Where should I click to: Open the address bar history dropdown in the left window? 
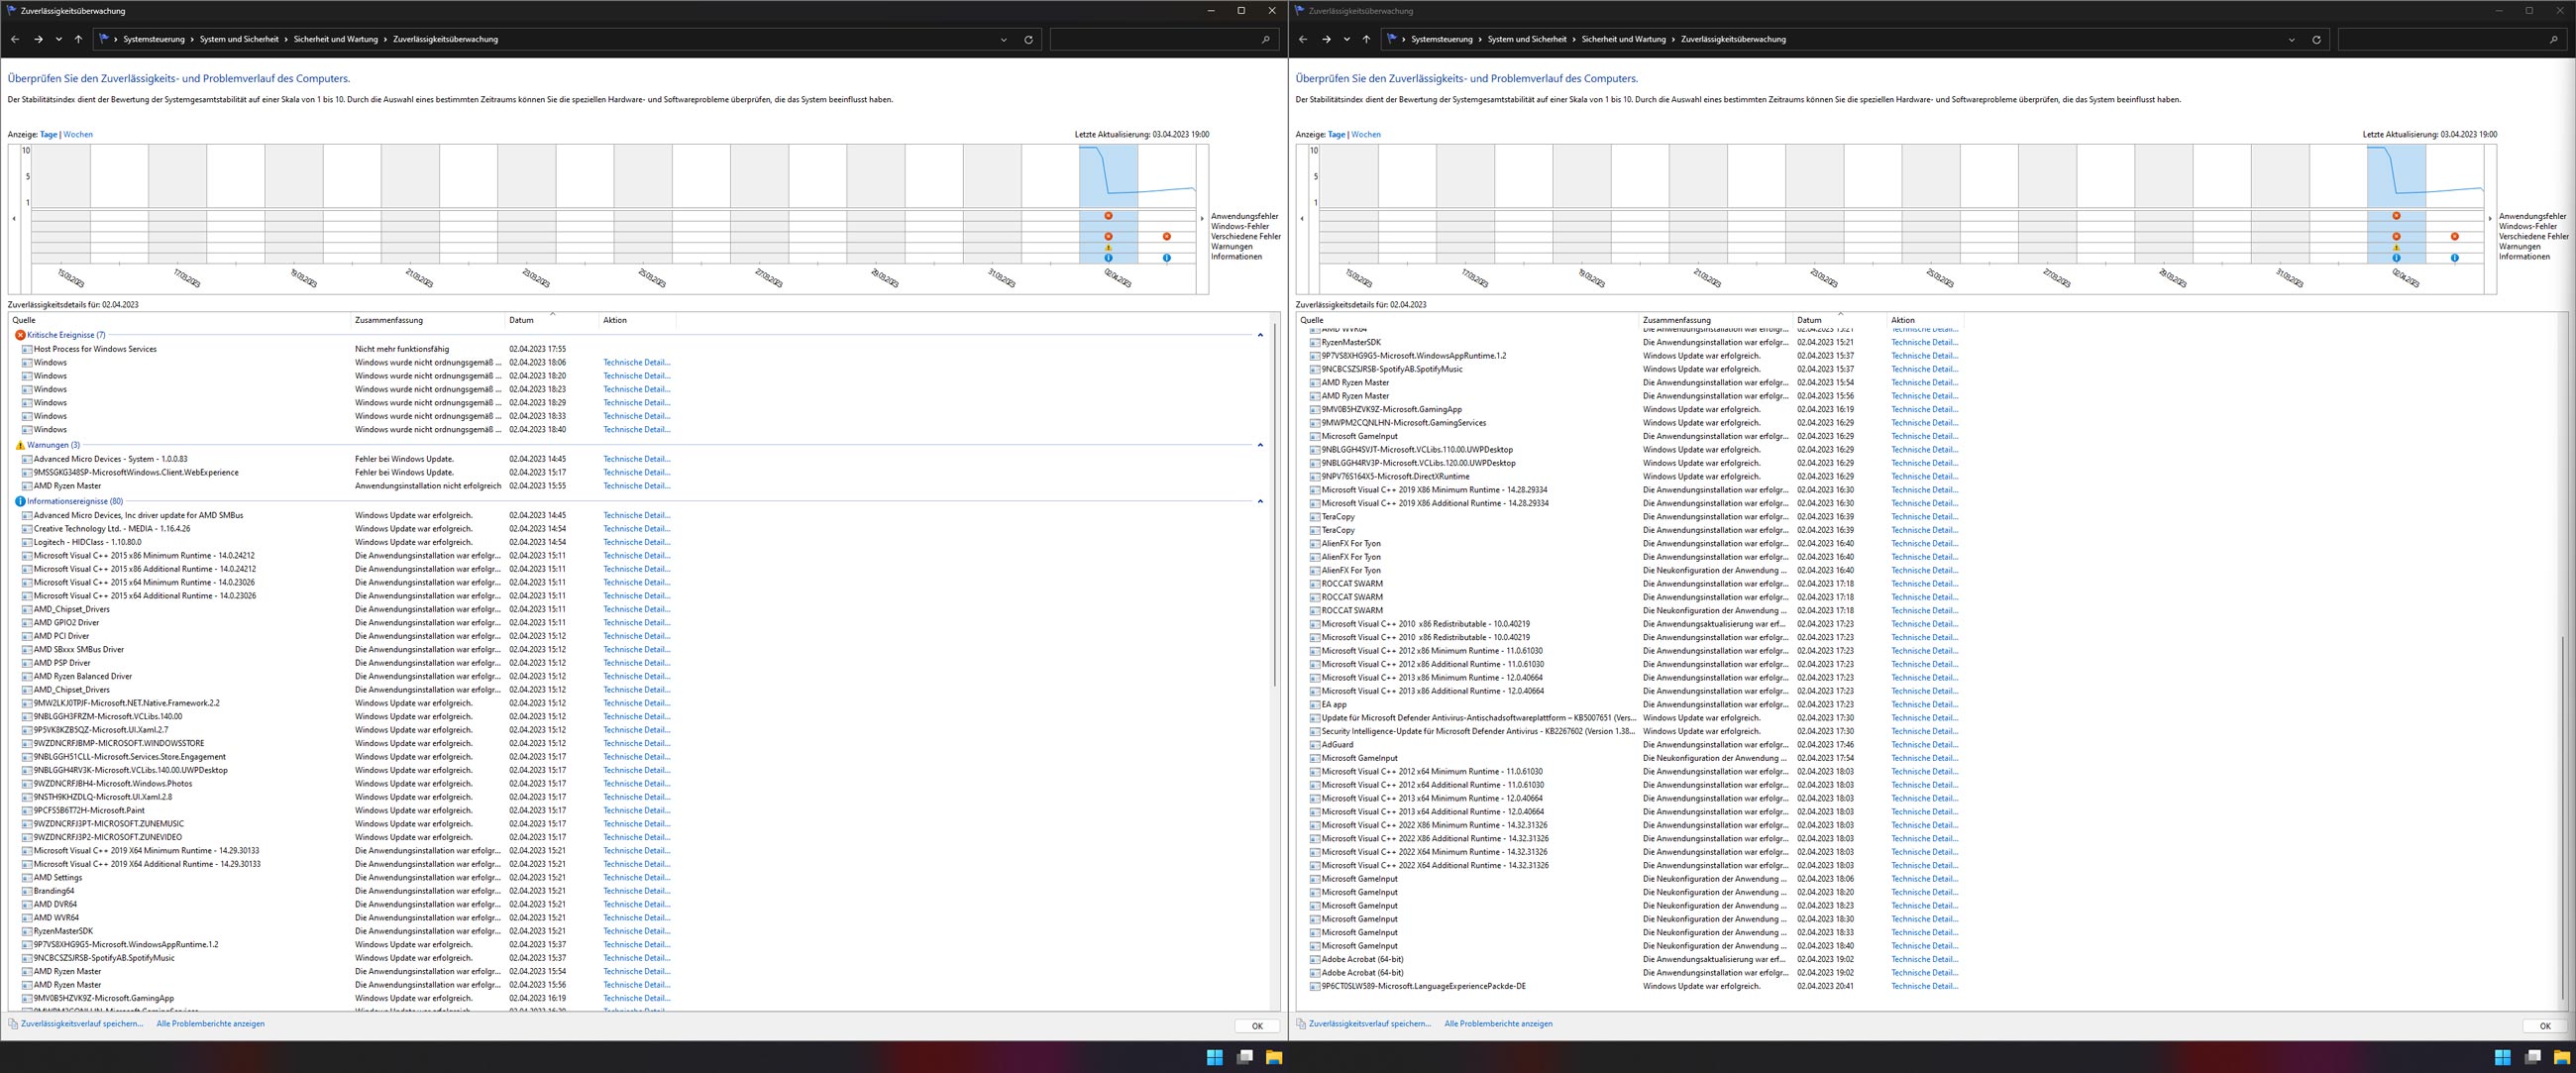click(x=1003, y=40)
